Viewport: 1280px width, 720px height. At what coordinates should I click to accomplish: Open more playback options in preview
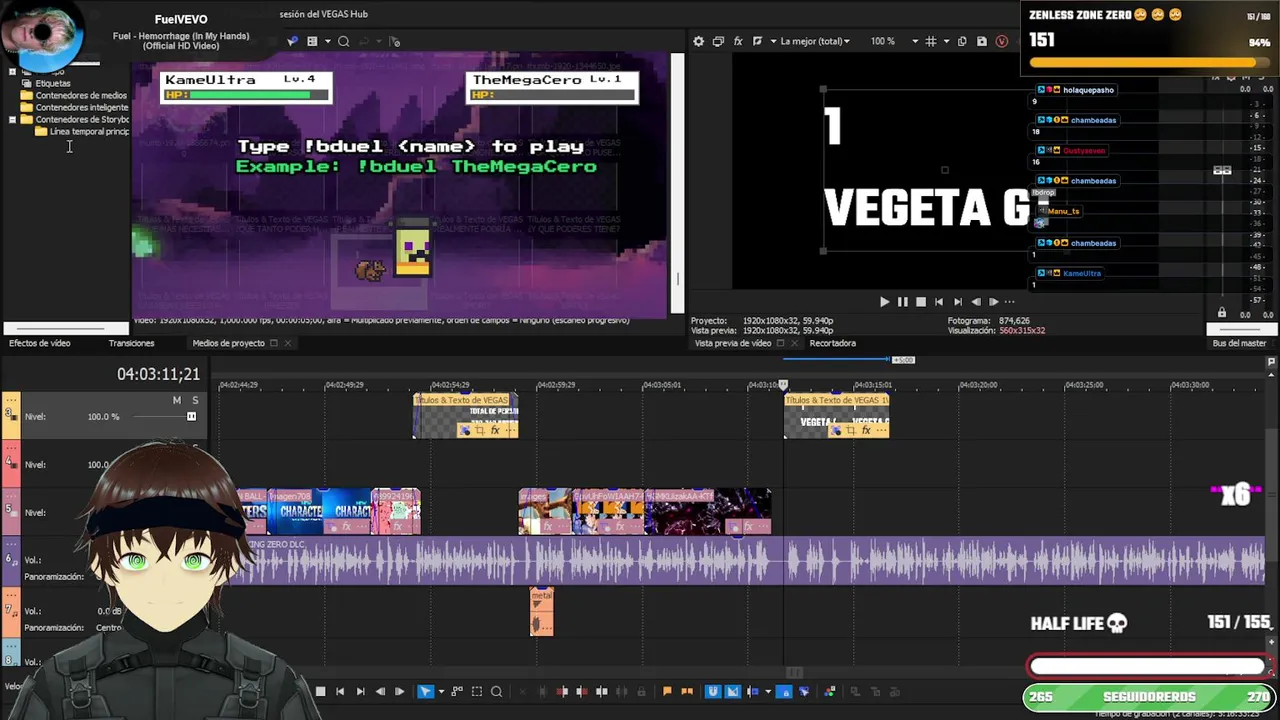1010,301
